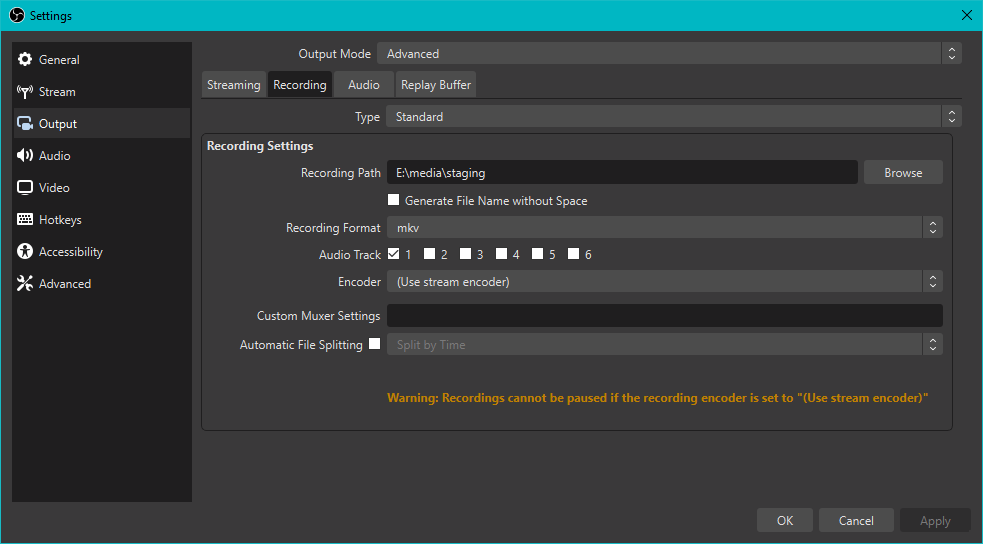Open Hotkeys via keyboard icon
Screen dimensions: 983x544
(x=25, y=220)
